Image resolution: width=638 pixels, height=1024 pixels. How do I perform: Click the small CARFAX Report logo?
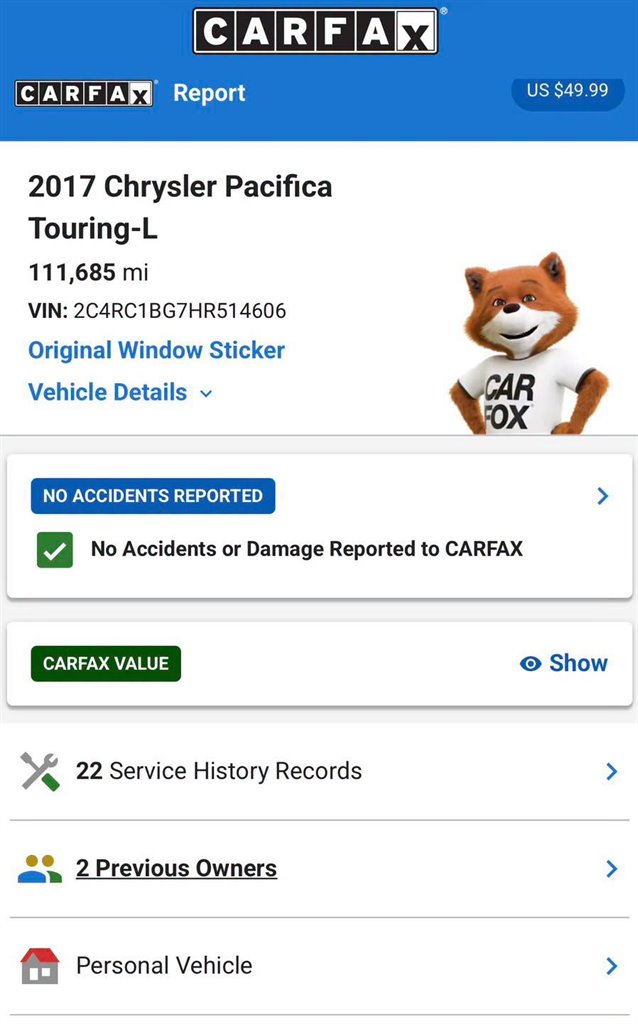[84, 93]
